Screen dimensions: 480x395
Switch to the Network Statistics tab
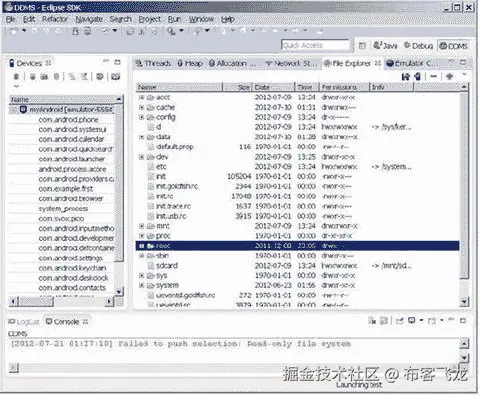pos(291,63)
